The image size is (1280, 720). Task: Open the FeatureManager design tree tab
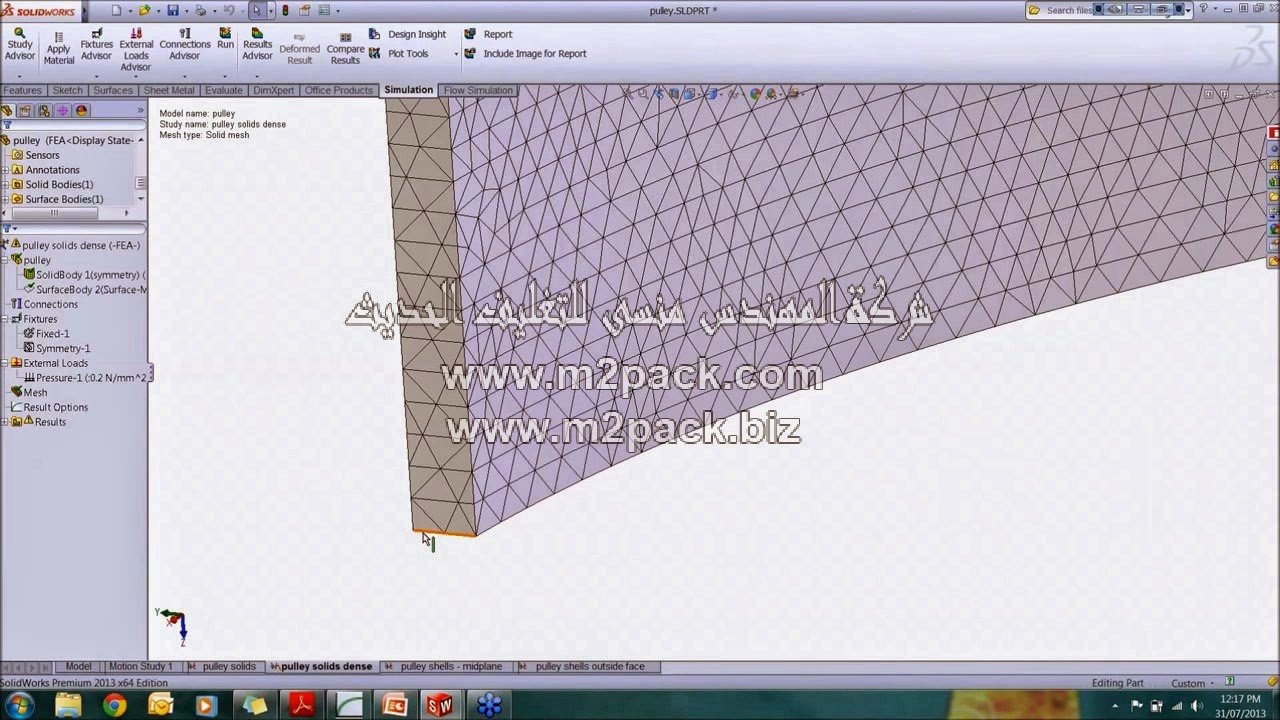(x=7, y=111)
